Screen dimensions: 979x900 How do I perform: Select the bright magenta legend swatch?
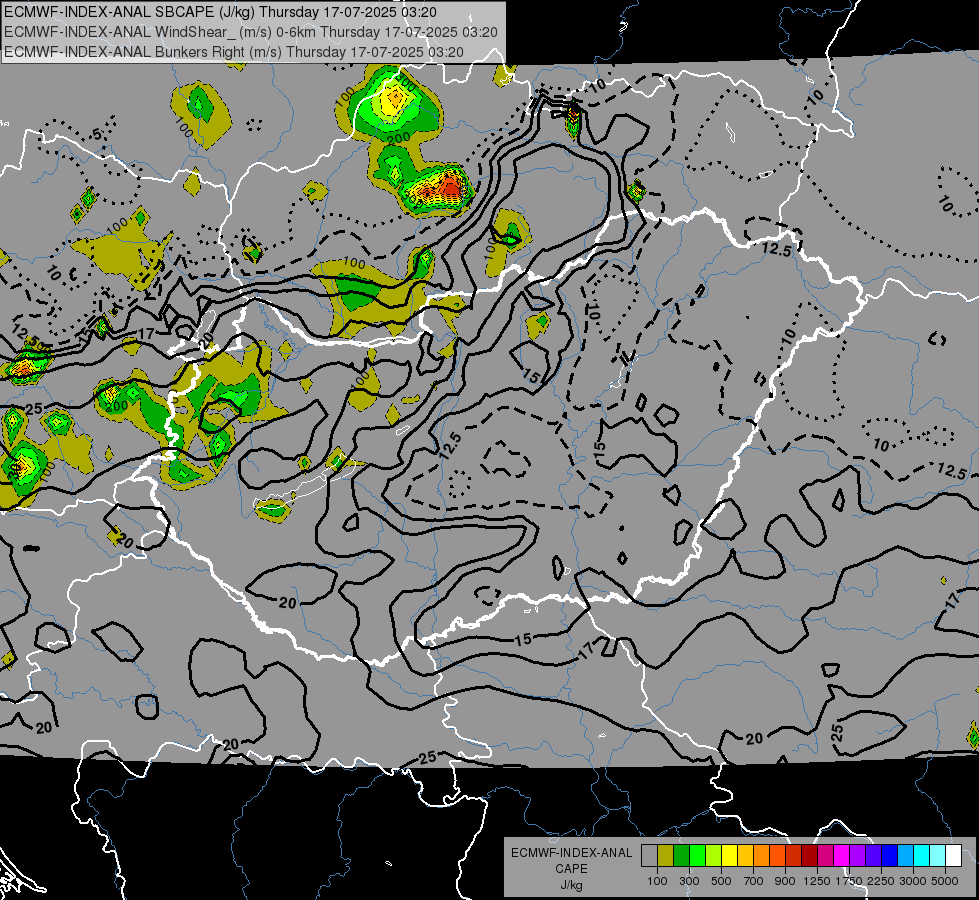pos(842,856)
